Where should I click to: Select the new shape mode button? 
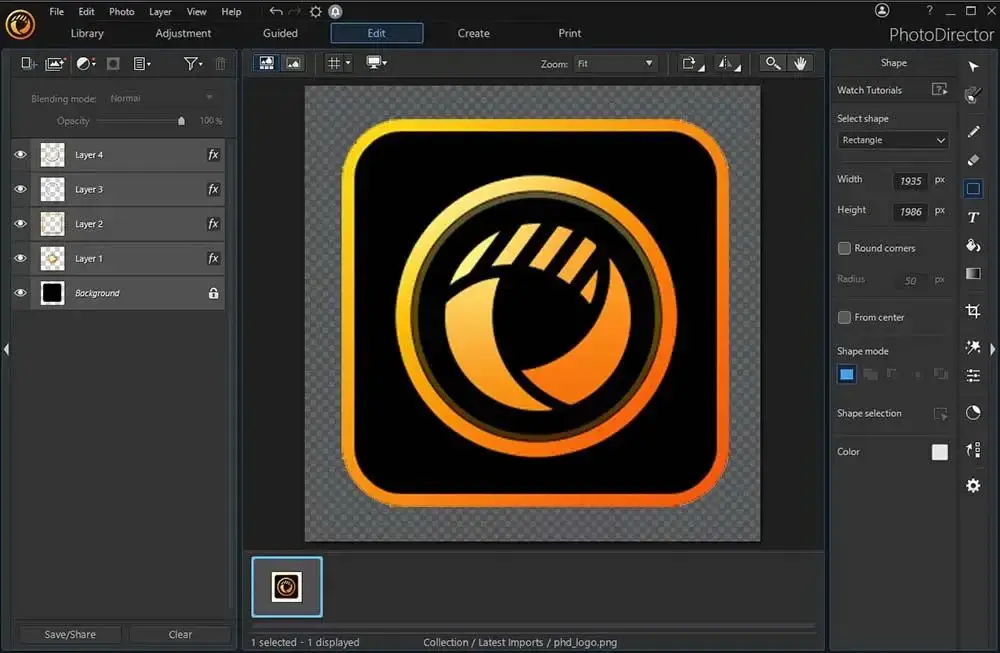[x=846, y=374]
